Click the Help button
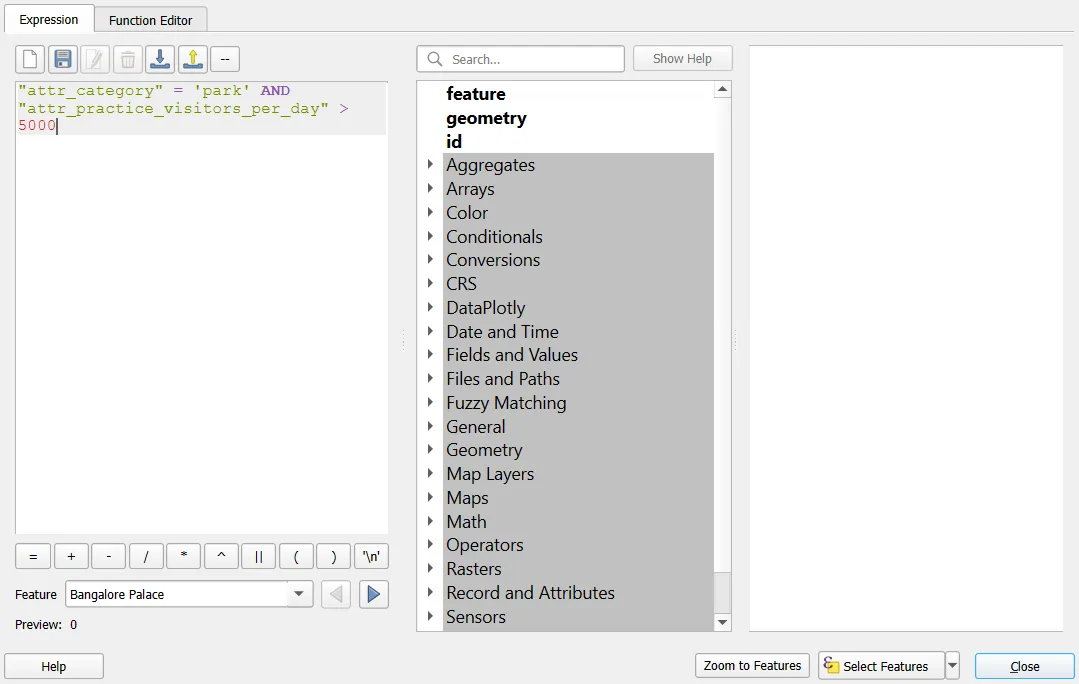This screenshot has height=684, width=1079. [54, 666]
